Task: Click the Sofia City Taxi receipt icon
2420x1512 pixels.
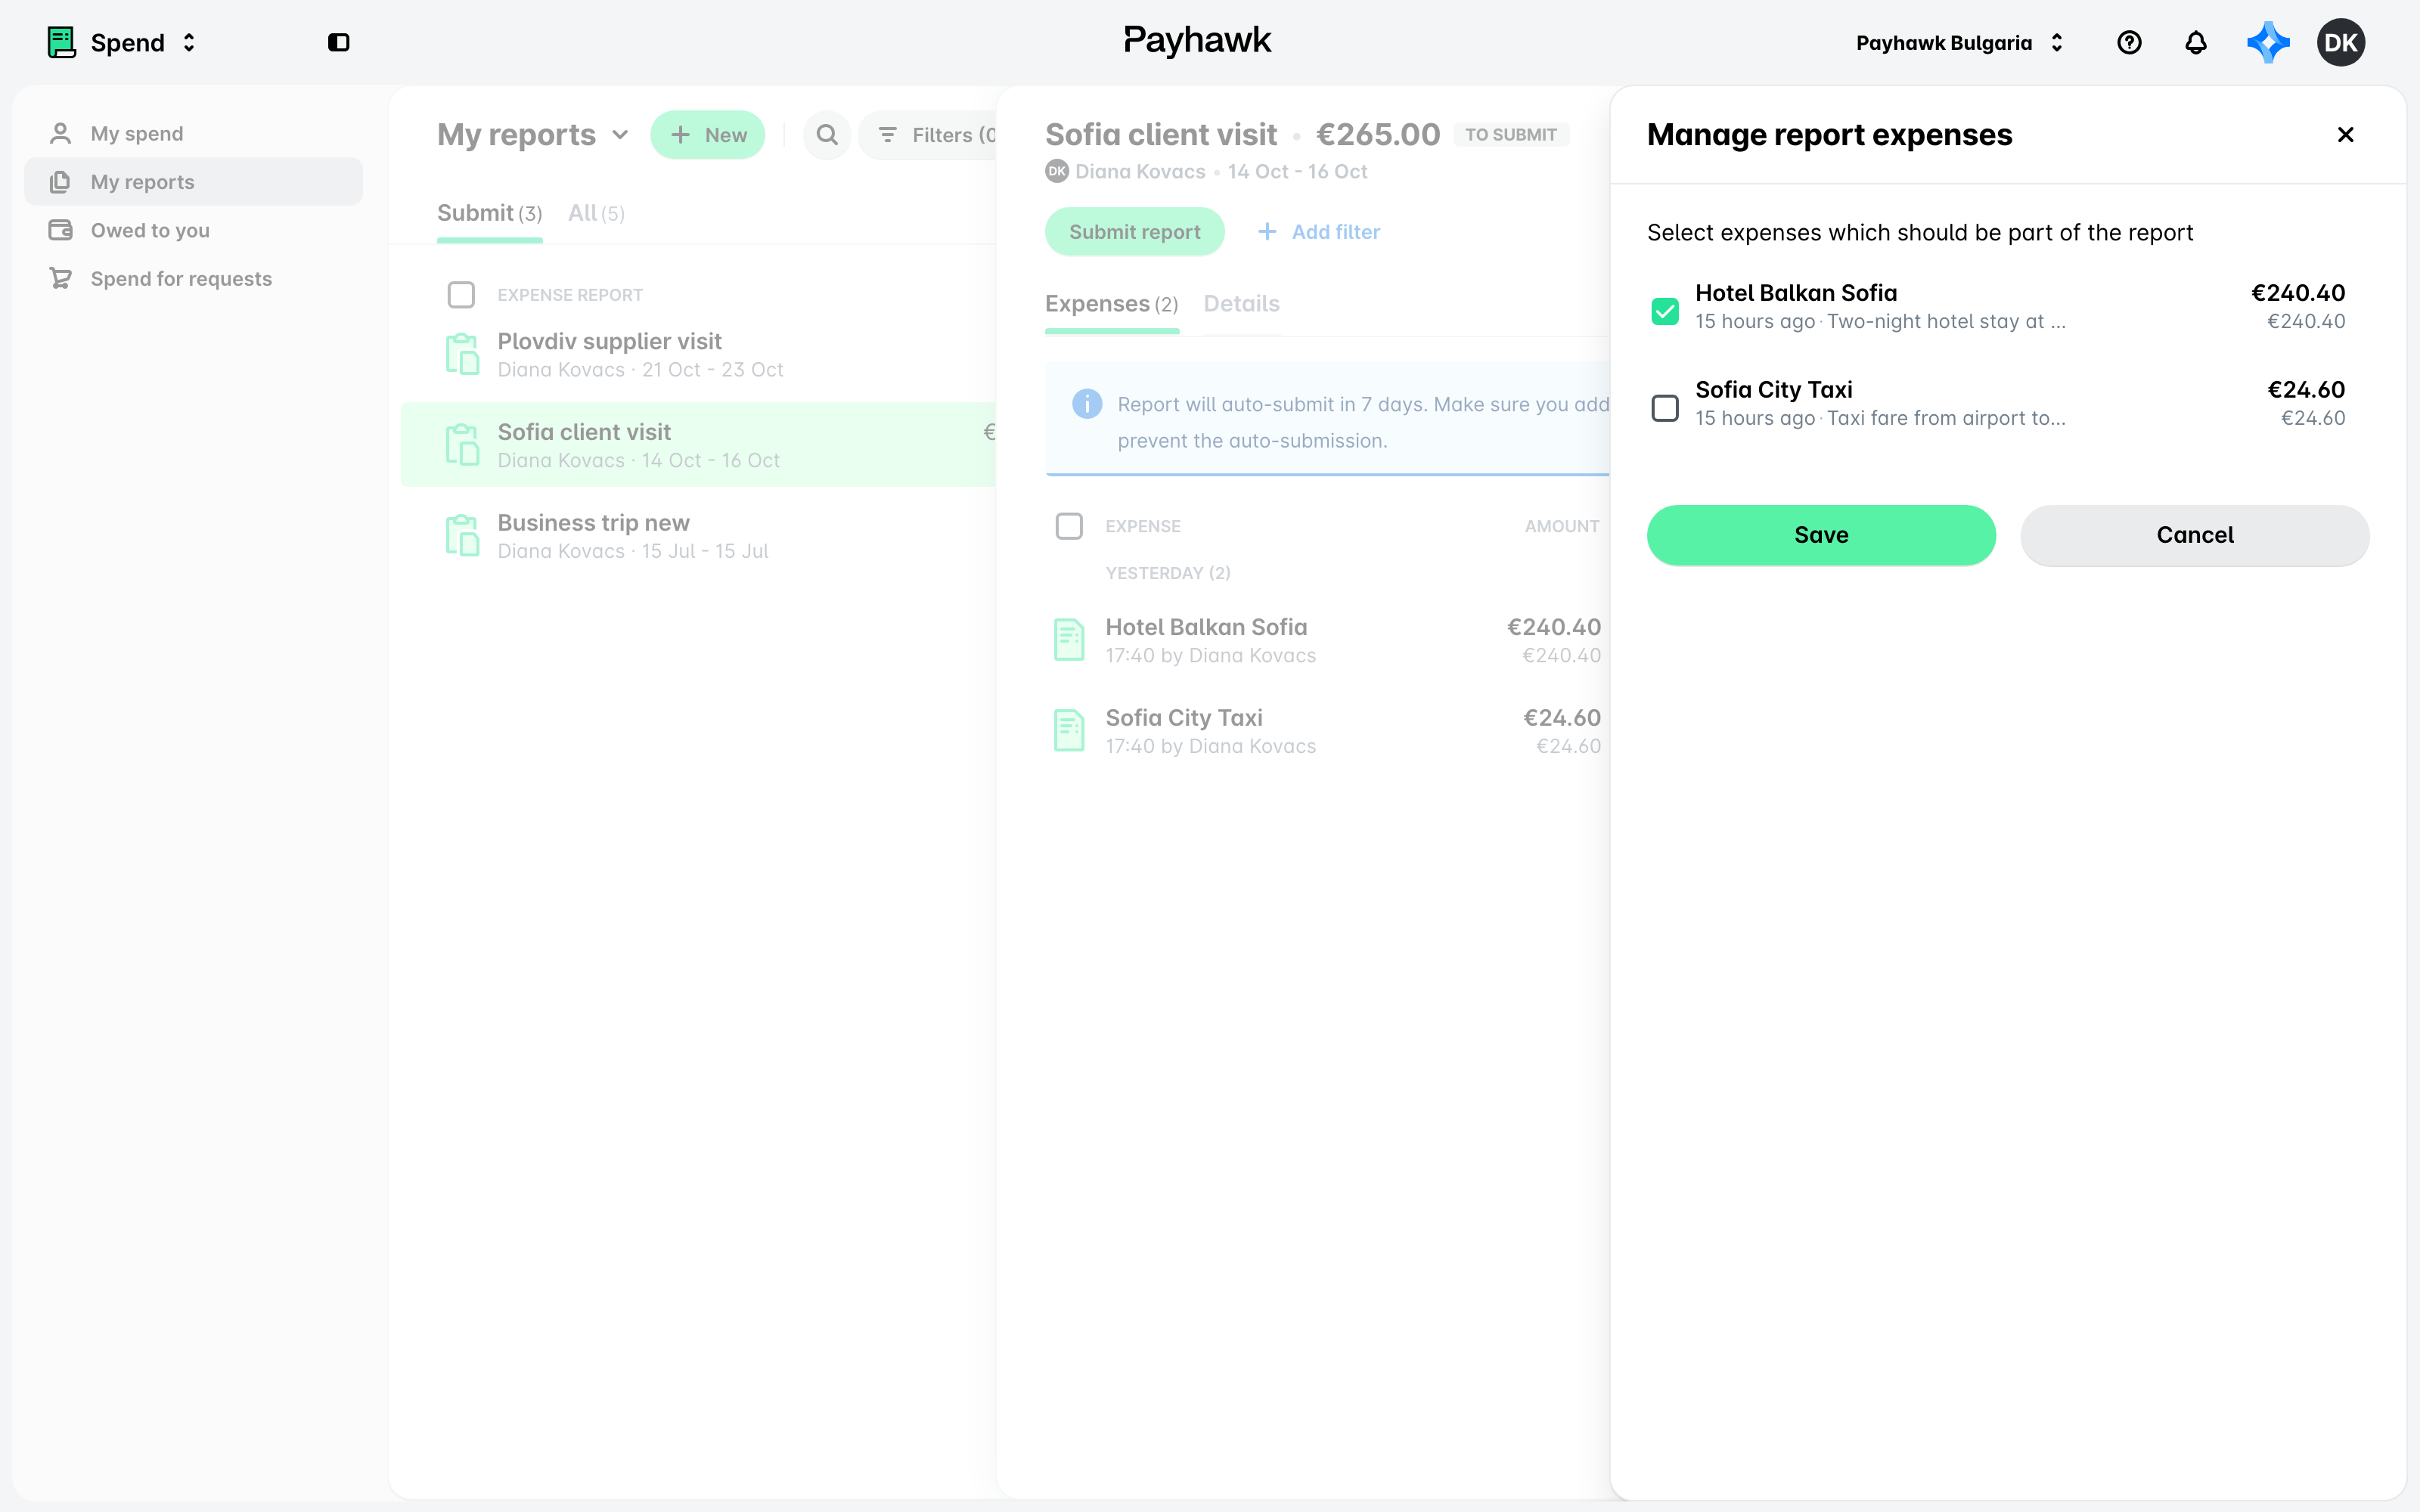Action: 1069,731
